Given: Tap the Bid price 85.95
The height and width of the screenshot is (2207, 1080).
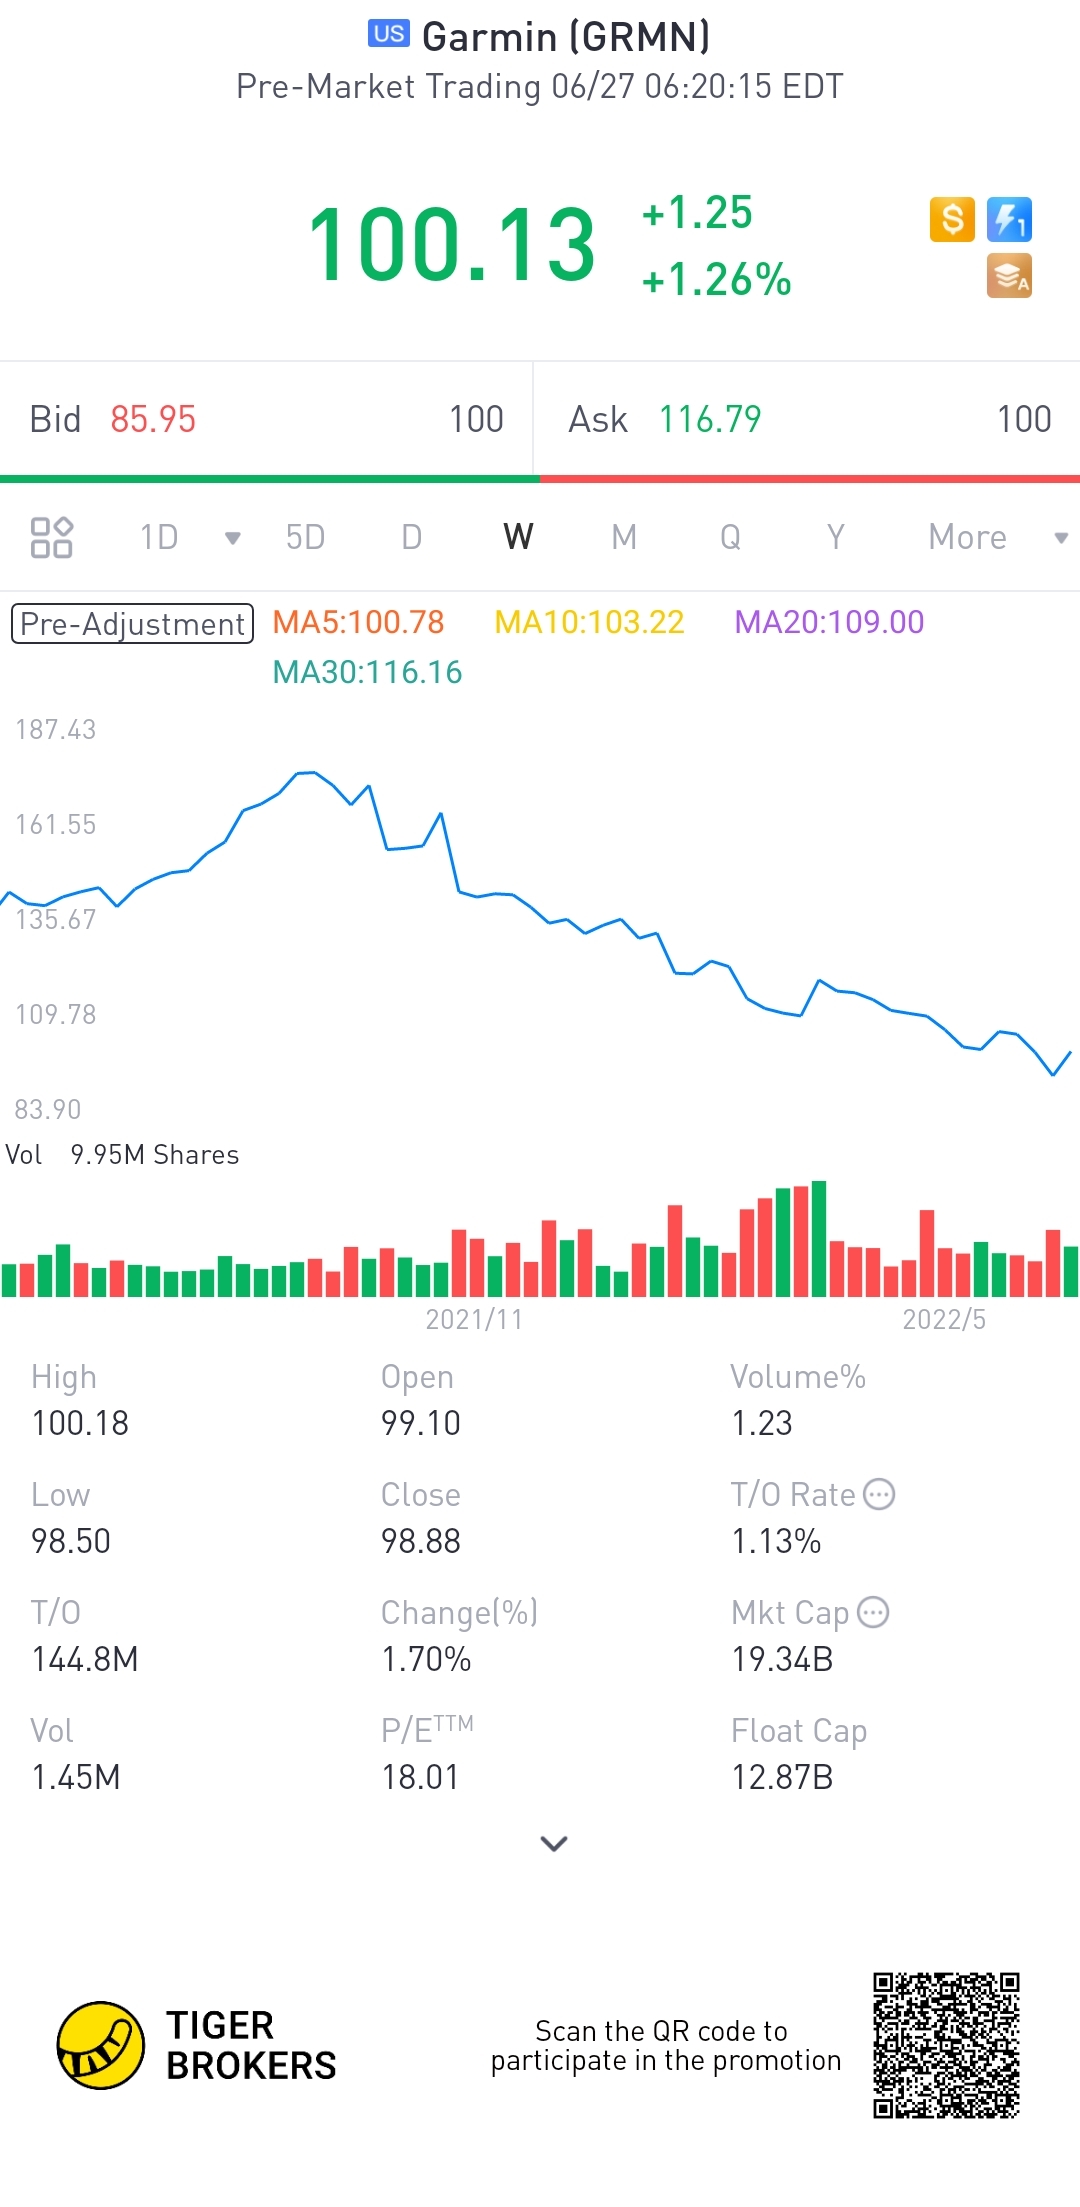Looking at the screenshot, I should [153, 419].
